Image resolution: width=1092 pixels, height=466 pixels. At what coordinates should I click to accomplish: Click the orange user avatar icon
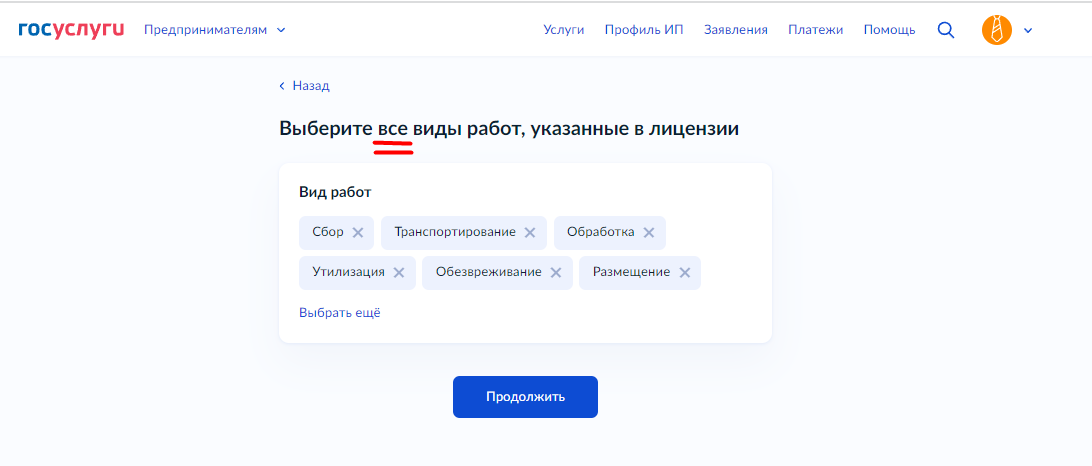pos(996,30)
